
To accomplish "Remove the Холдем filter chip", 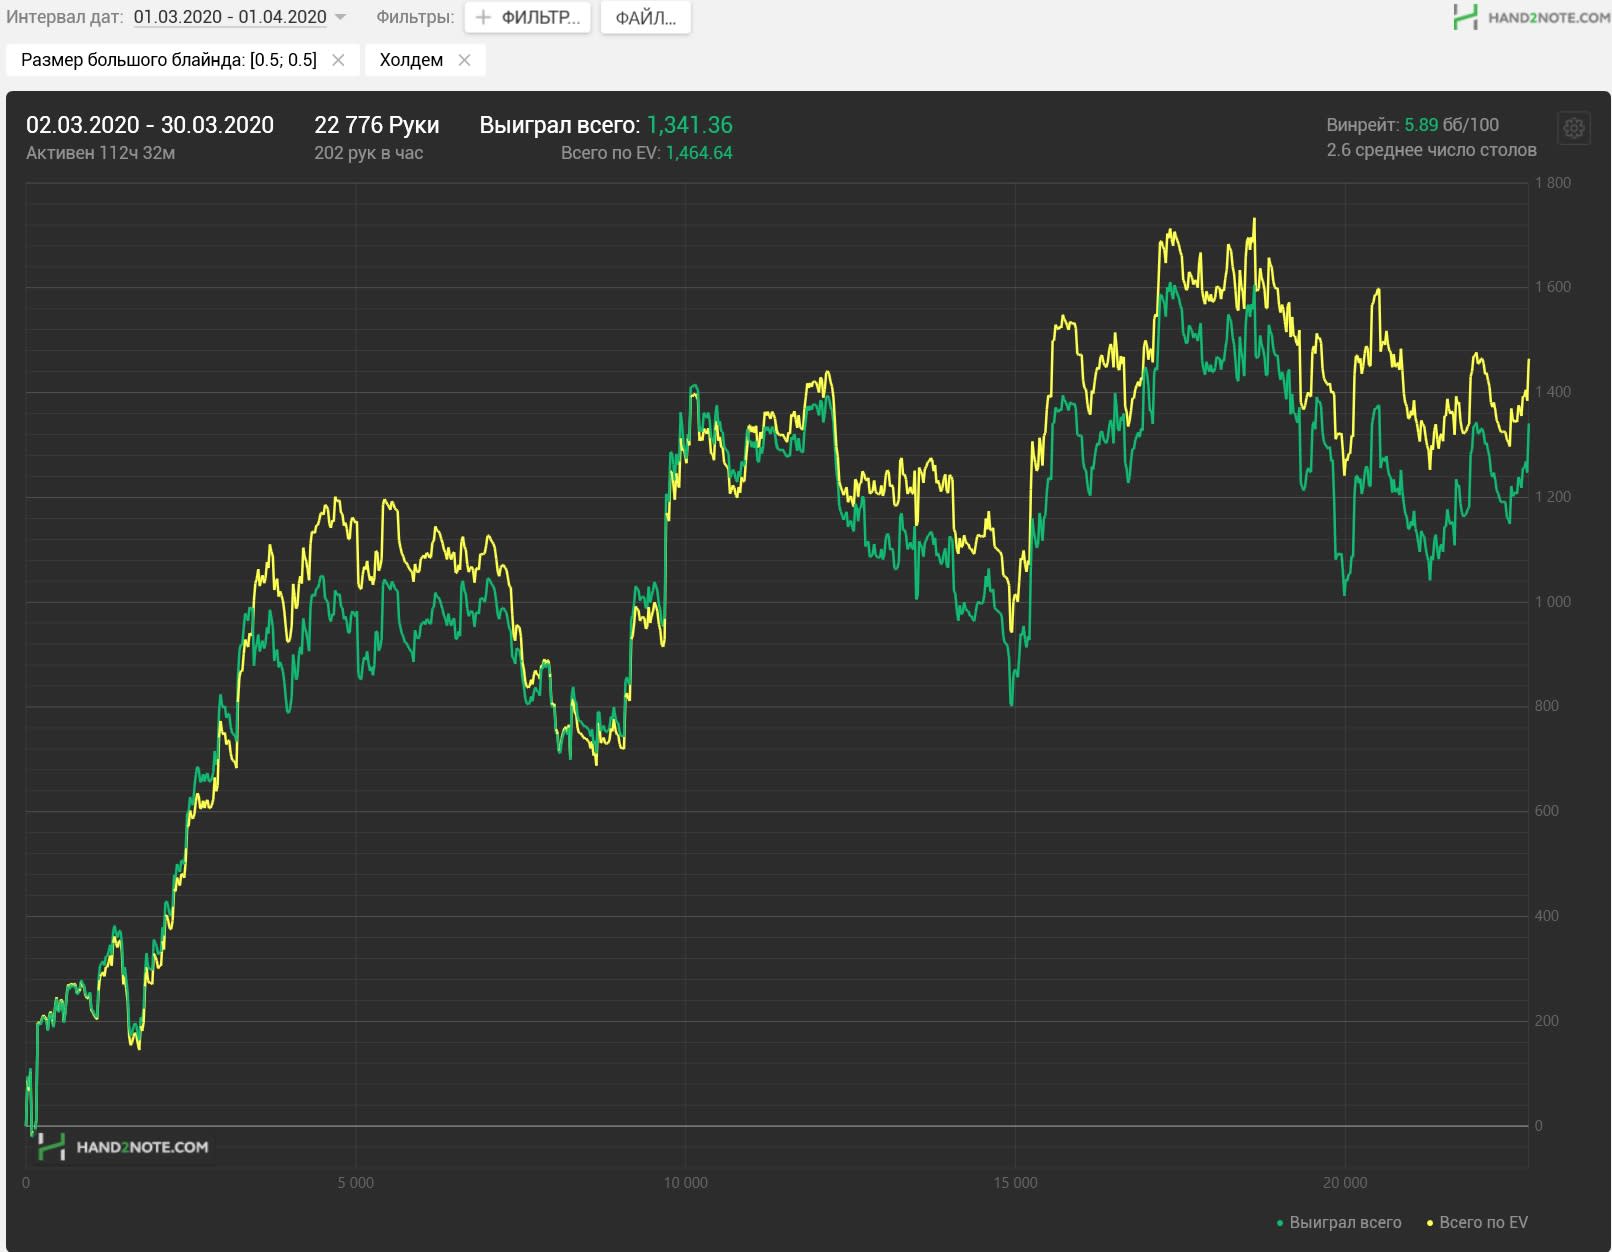I will (464, 60).
